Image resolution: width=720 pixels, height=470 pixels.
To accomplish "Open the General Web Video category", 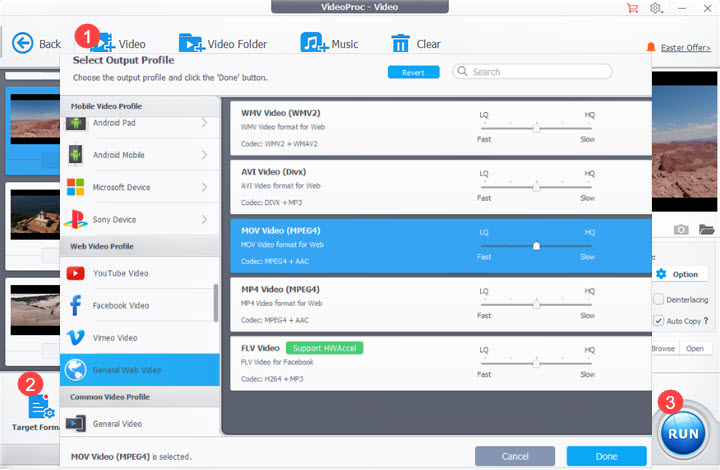I will click(140, 369).
